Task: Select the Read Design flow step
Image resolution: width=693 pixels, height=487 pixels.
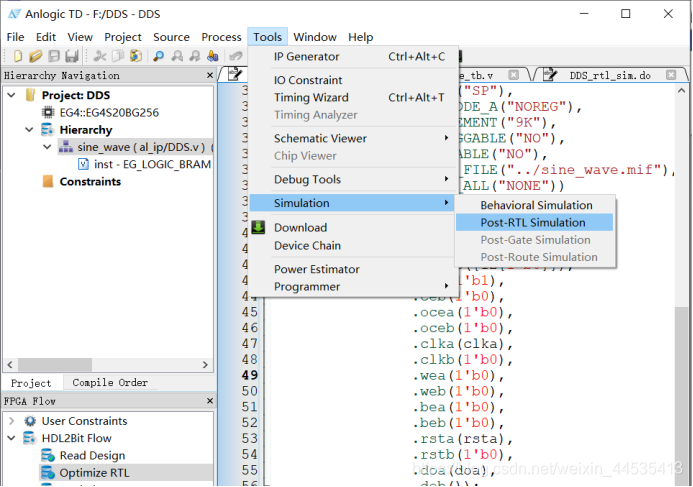Action: pyautogui.click(x=92, y=455)
